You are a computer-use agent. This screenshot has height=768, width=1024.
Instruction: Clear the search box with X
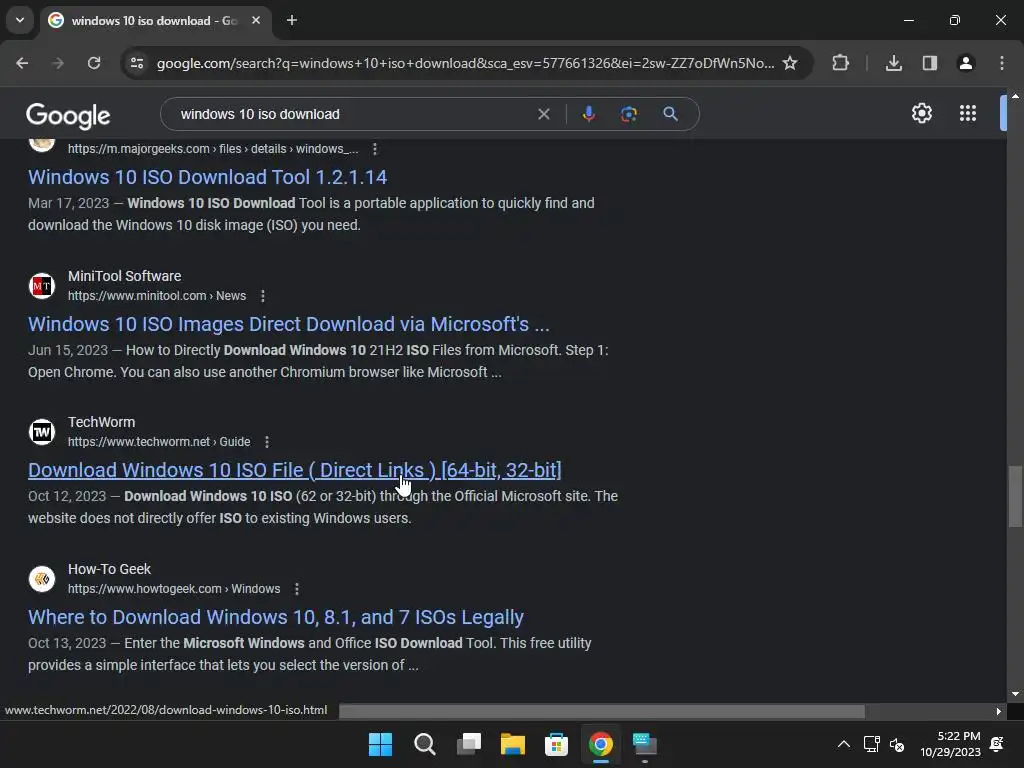(543, 114)
